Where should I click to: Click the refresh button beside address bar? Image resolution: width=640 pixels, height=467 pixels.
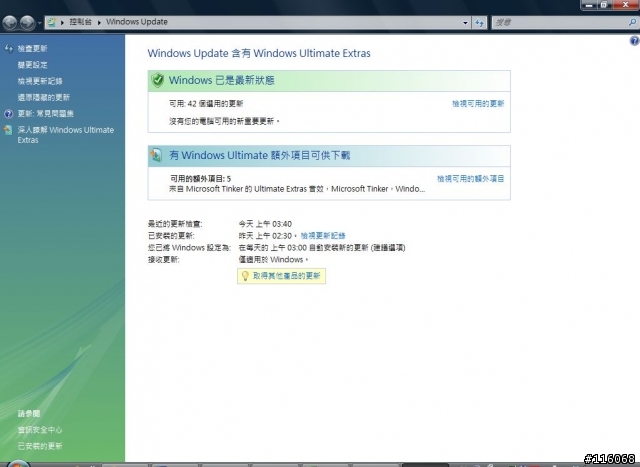[x=479, y=23]
